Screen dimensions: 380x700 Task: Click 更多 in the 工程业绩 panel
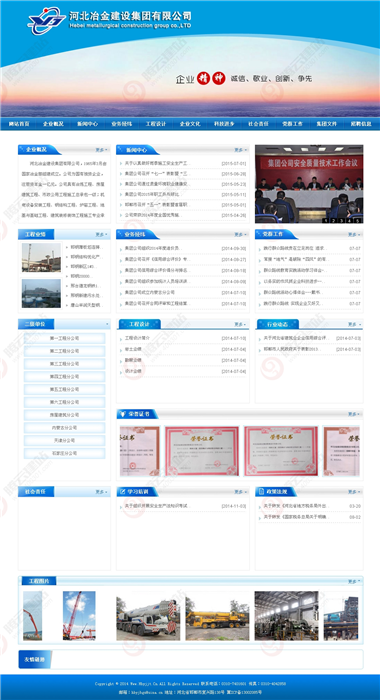click(101, 234)
